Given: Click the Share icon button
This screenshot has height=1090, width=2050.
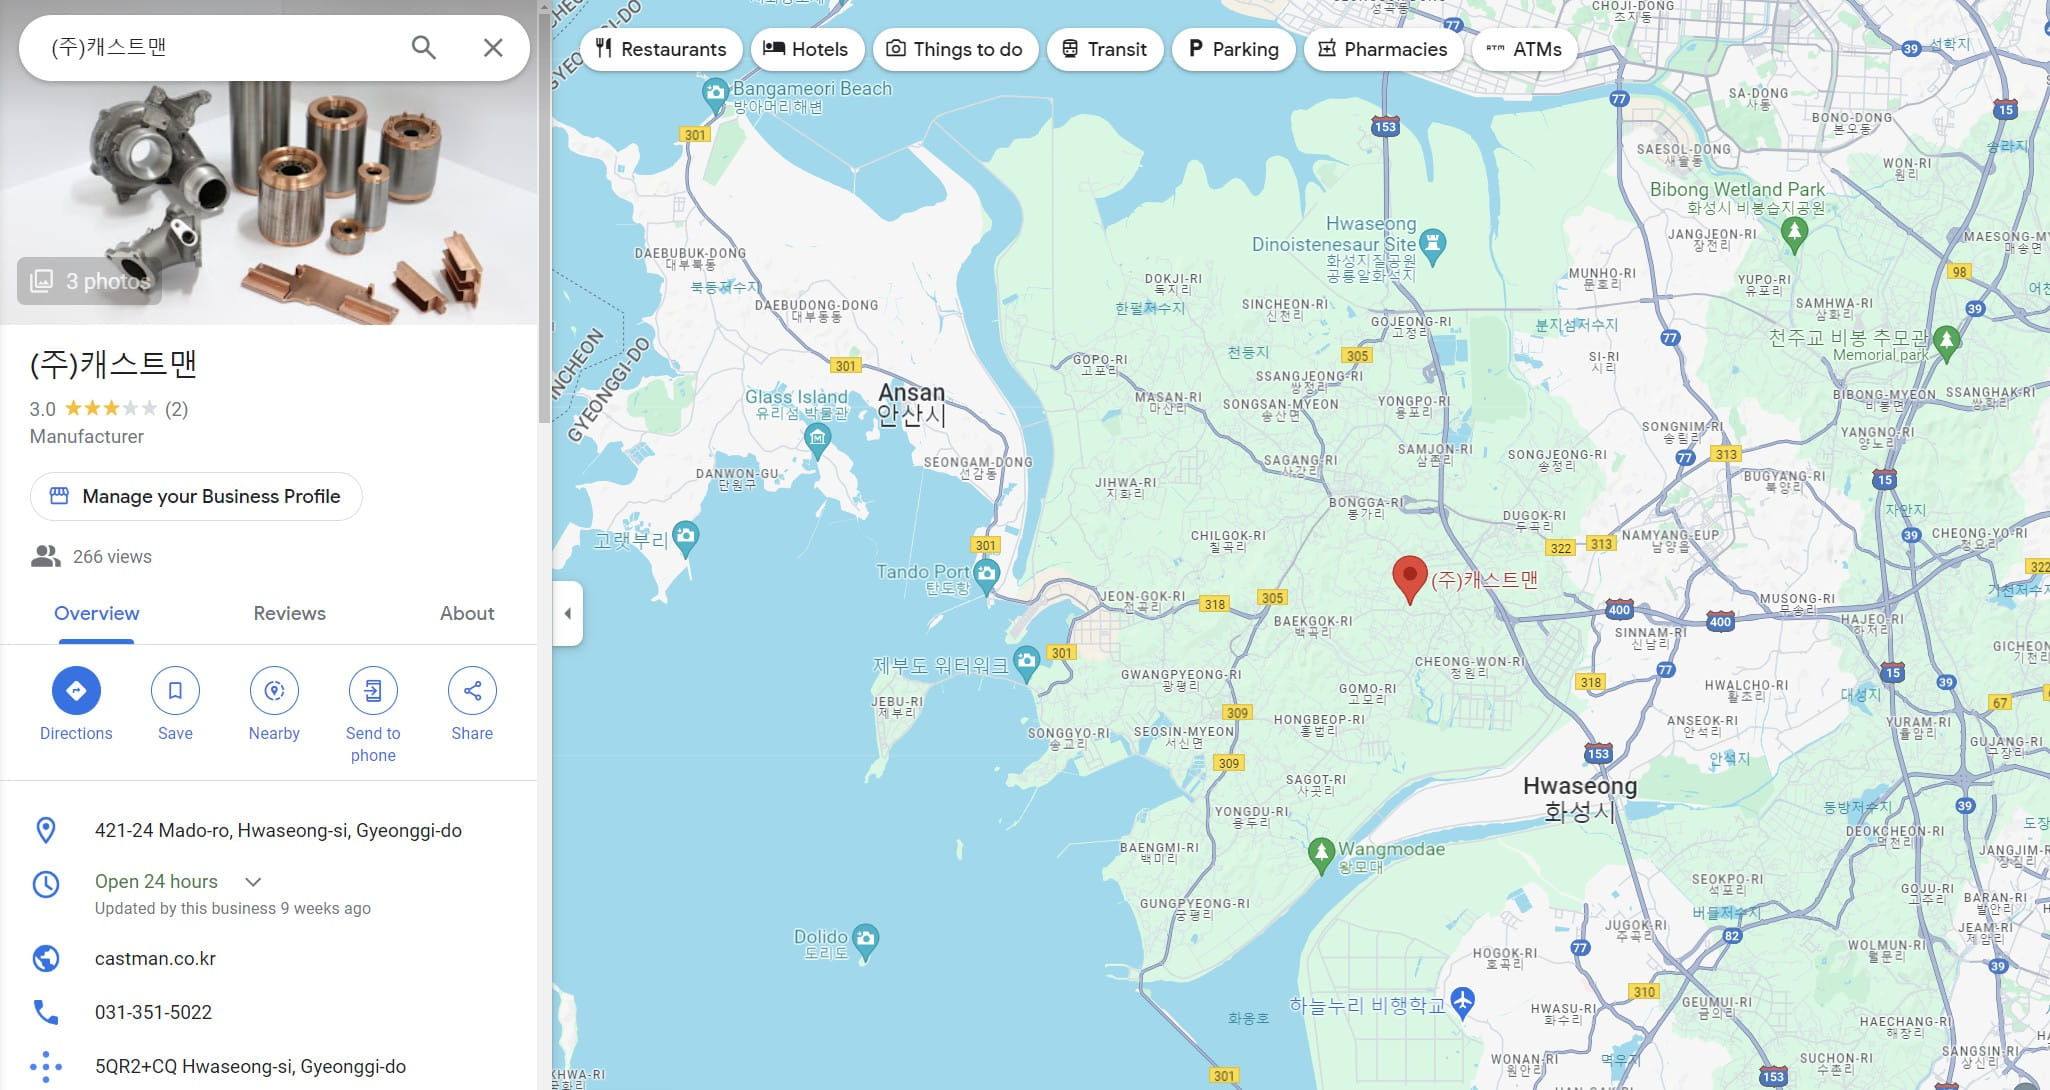Looking at the screenshot, I should tap(472, 690).
